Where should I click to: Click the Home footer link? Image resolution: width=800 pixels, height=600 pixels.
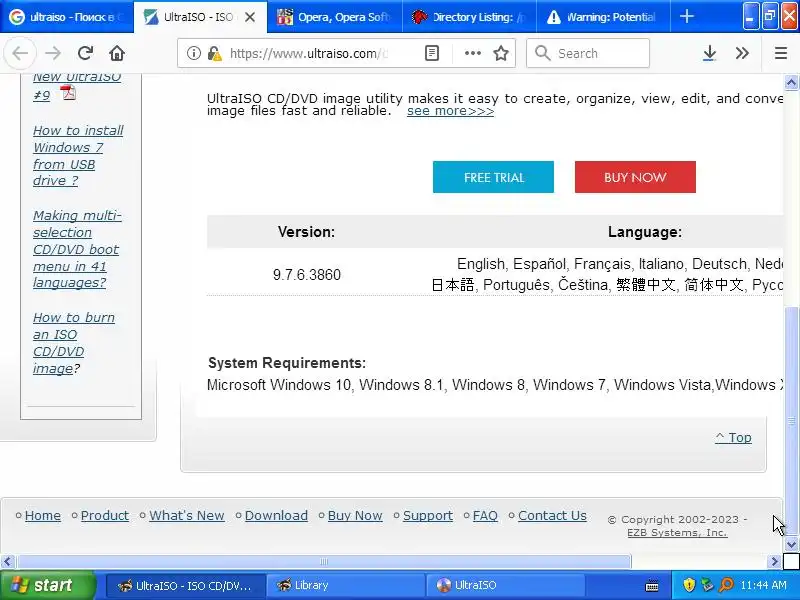click(x=43, y=515)
